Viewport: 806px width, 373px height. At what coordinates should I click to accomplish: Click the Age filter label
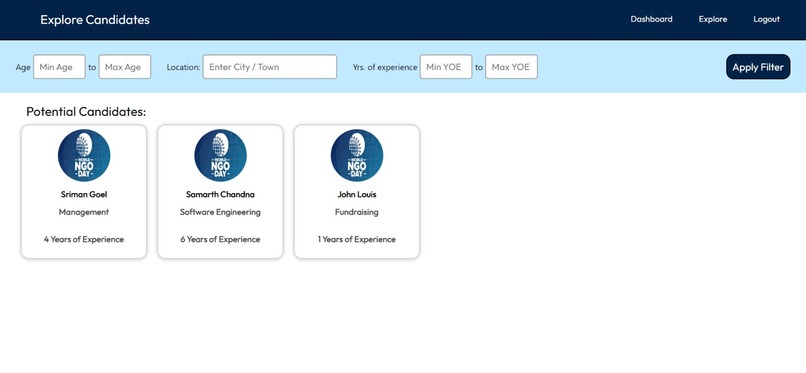tap(23, 67)
